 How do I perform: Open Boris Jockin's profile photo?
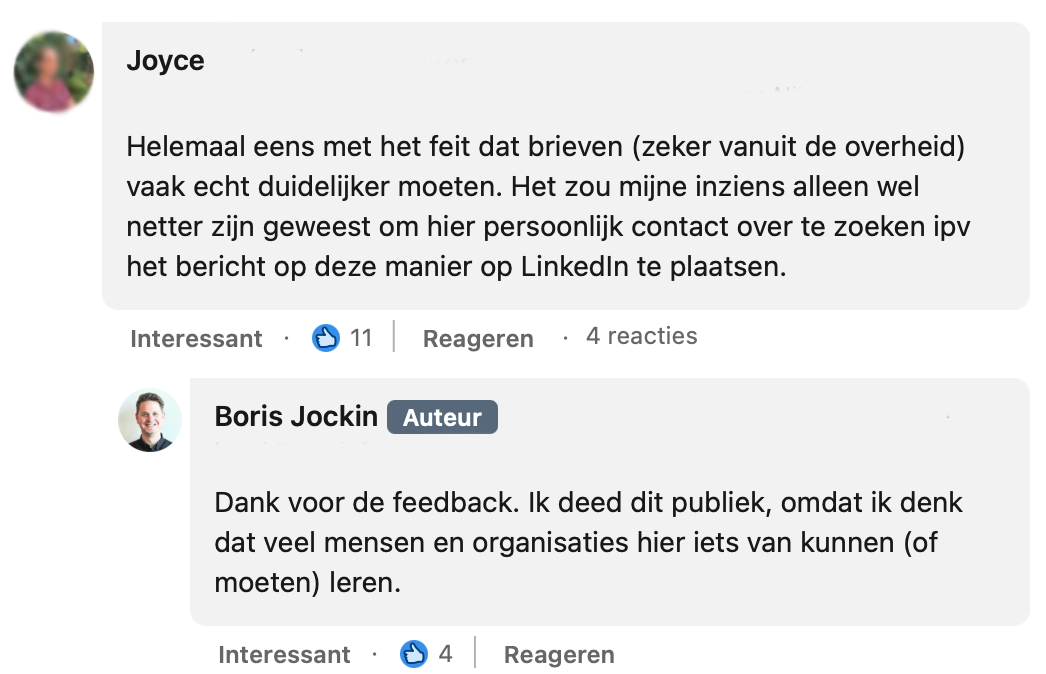tap(150, 420)
